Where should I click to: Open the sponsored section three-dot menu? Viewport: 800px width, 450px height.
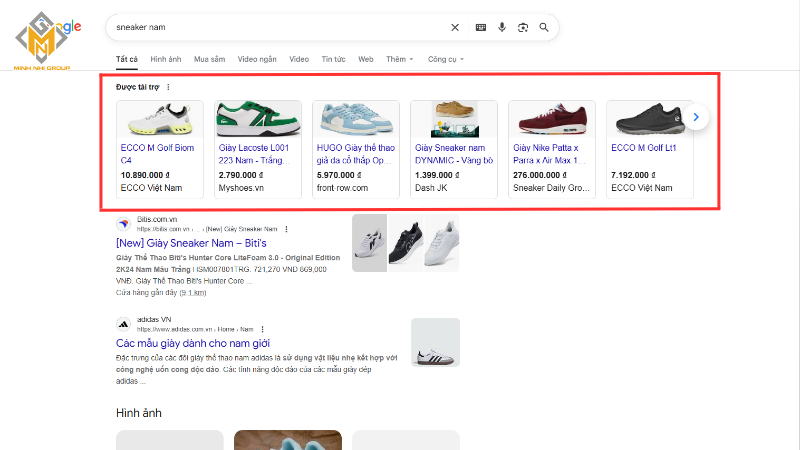(x=168, y=87)
